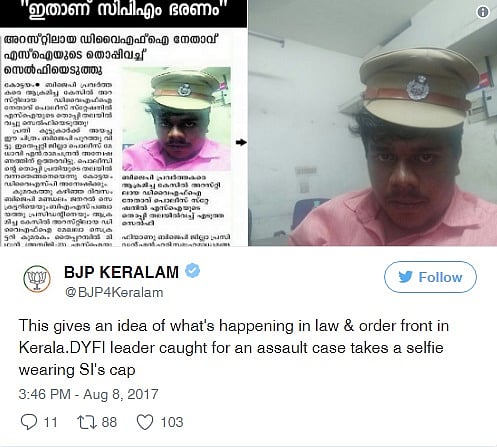Open the BJP KERALAM display name link
This screenshot has width=497, height=447.
click(121, 272)
